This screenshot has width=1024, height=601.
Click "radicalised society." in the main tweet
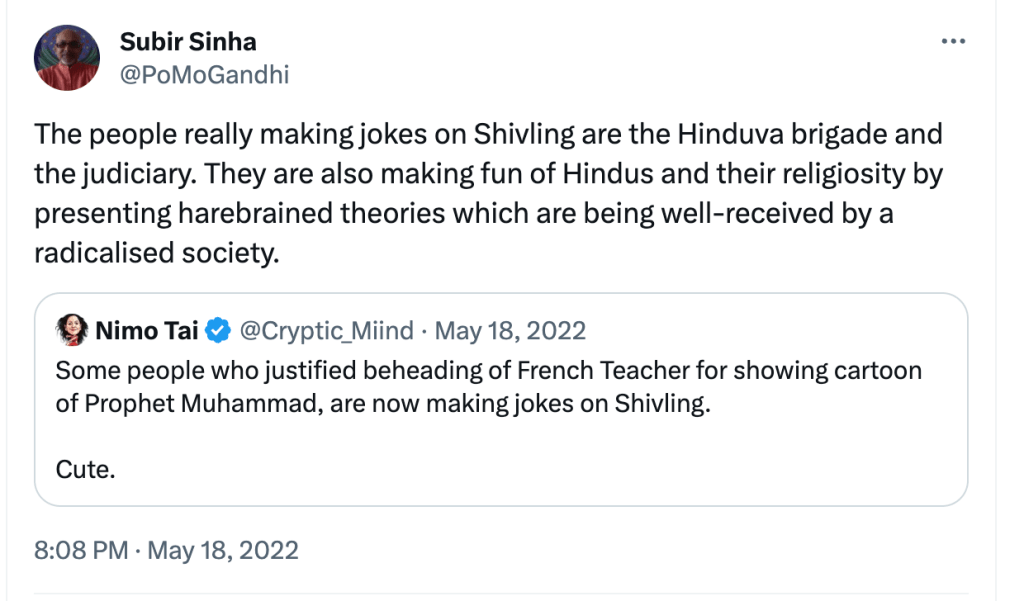[154, 253]
